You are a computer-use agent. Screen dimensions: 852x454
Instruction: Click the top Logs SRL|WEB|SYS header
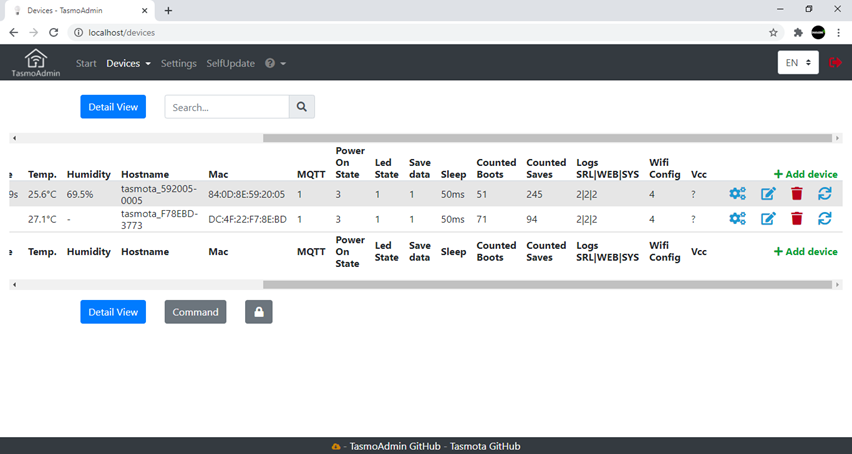607,168
